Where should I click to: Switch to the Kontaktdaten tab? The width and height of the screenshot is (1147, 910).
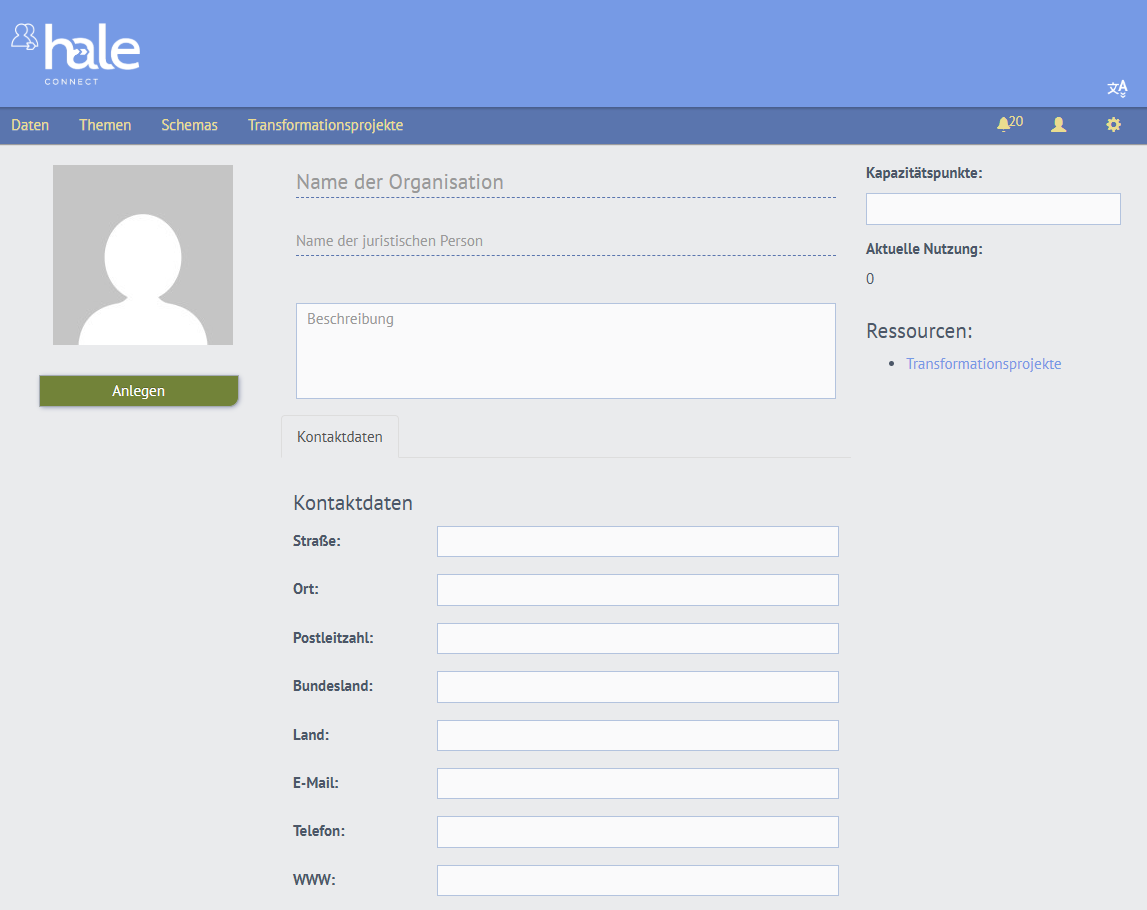[x=339, y=436]
